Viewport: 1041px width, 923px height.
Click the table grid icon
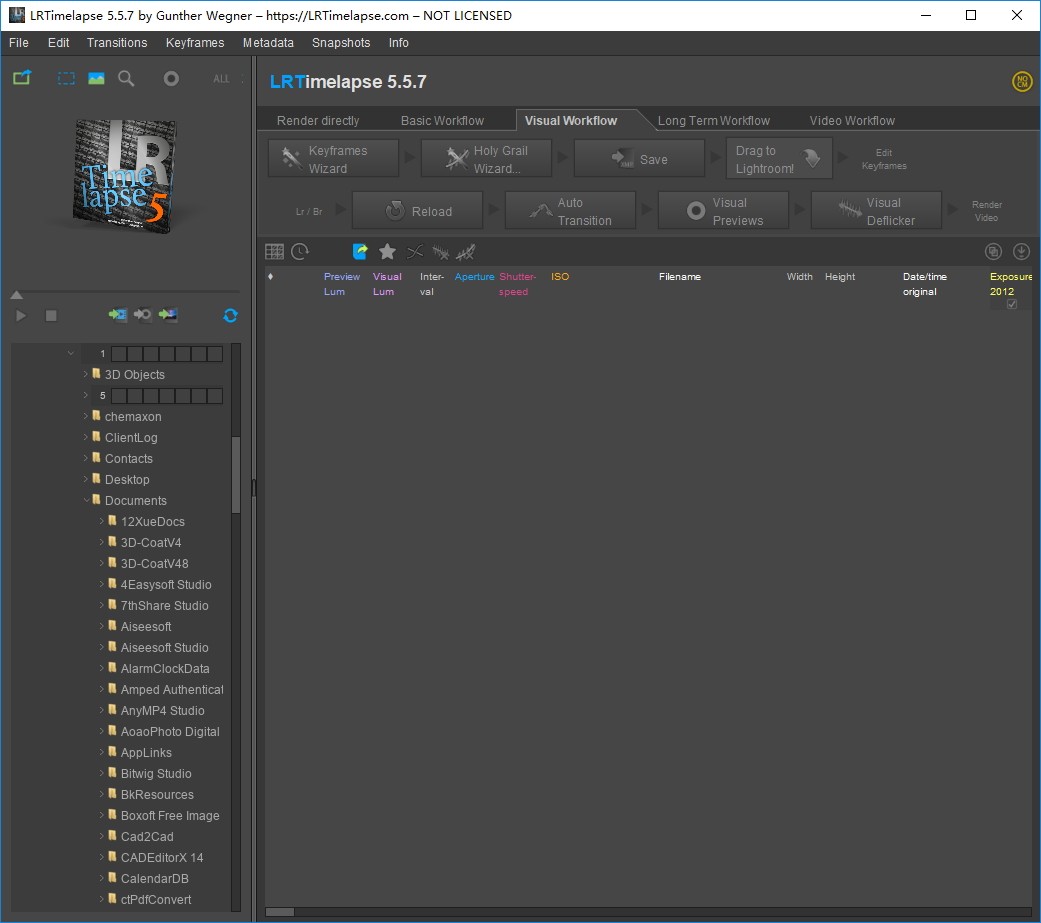pos(274,252)
